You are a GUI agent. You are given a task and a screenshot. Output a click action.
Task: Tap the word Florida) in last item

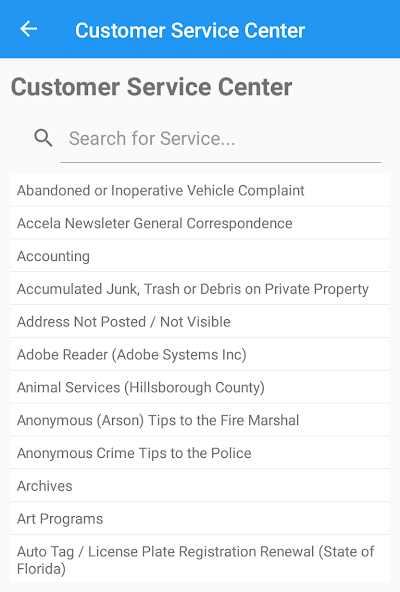click(x=41, y=569)
